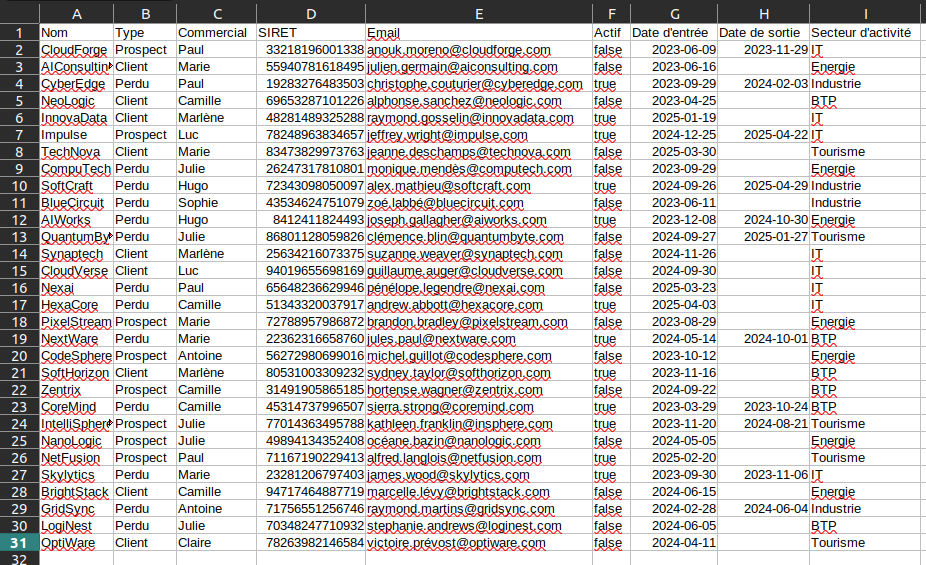Click column I header

click(867, 14)
